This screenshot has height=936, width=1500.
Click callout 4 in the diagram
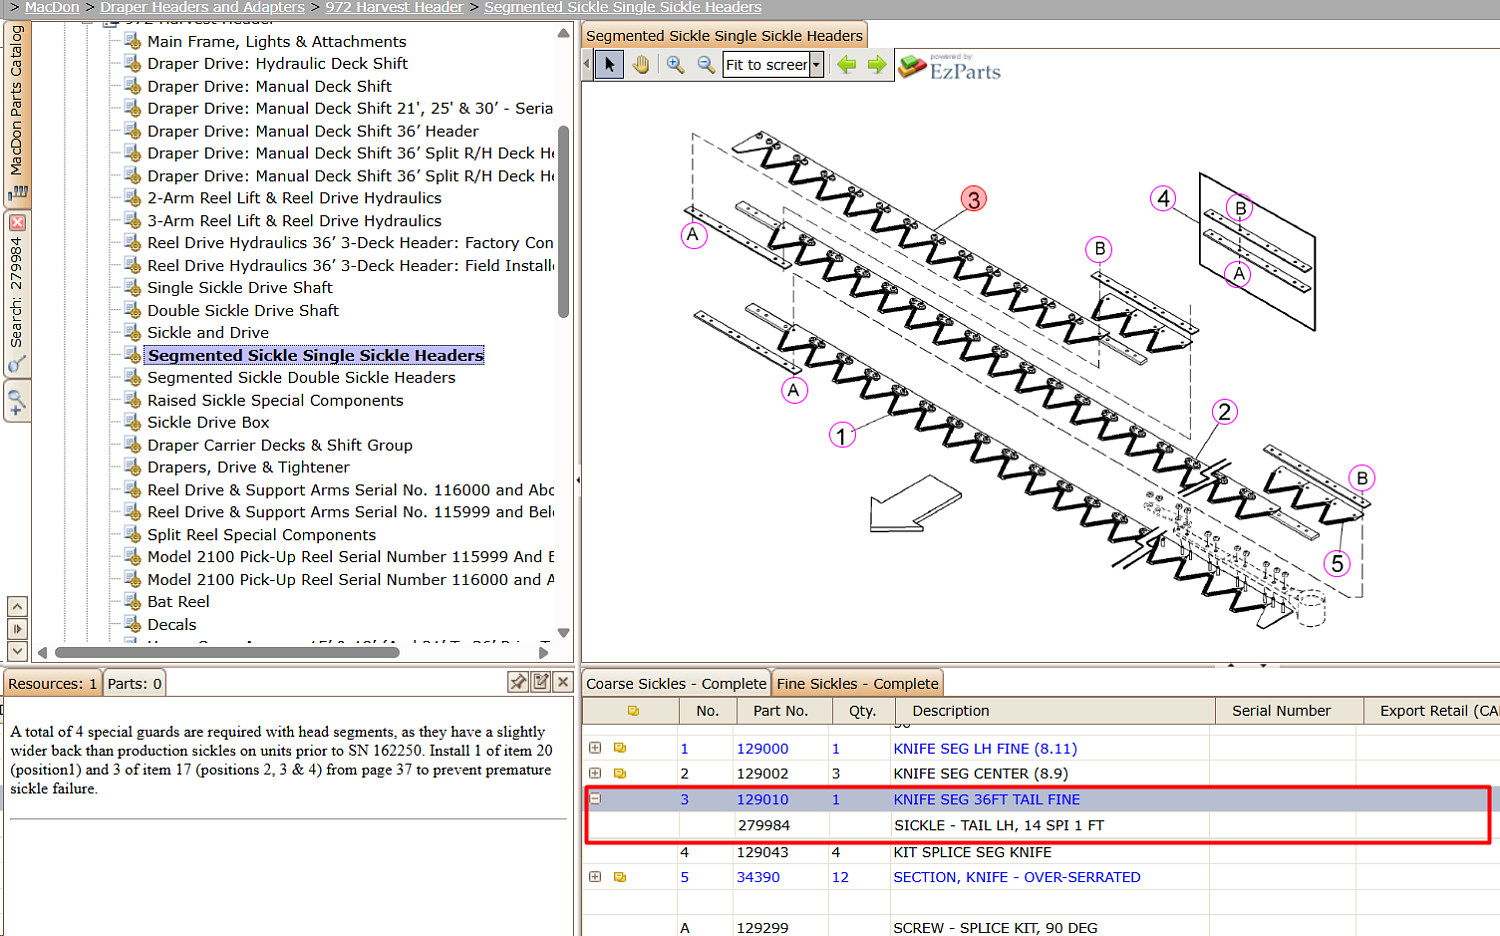tap(1163, 198)
